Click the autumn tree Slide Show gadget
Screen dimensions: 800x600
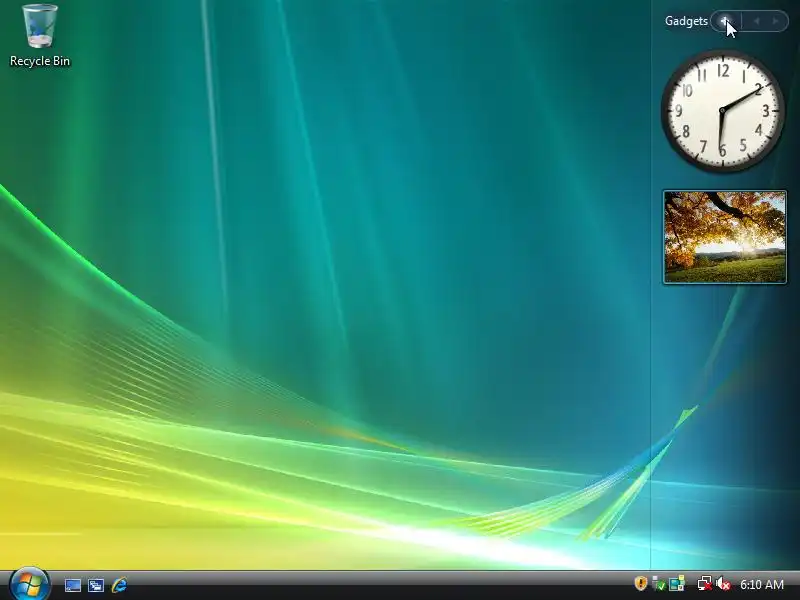coord(724,237)
